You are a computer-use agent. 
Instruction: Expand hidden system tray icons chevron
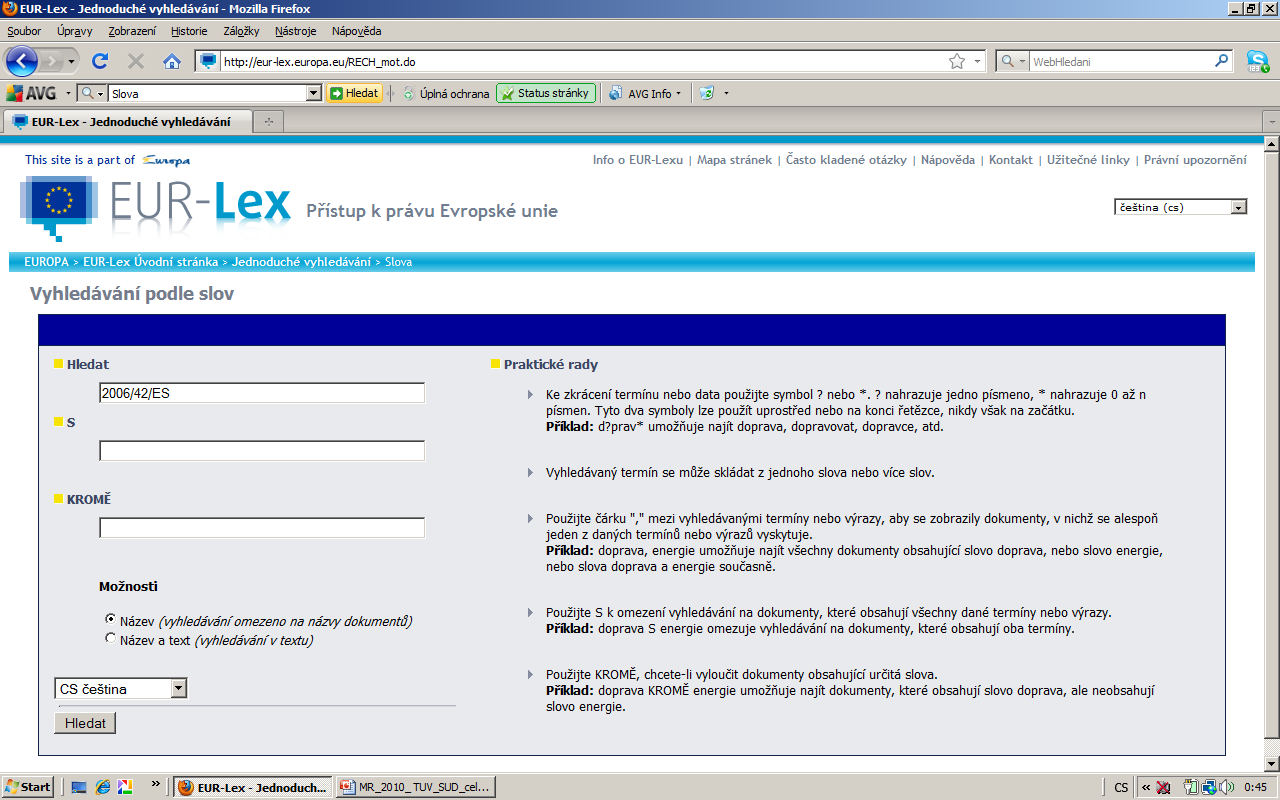pyautogui.click(x=1146, y=787)
